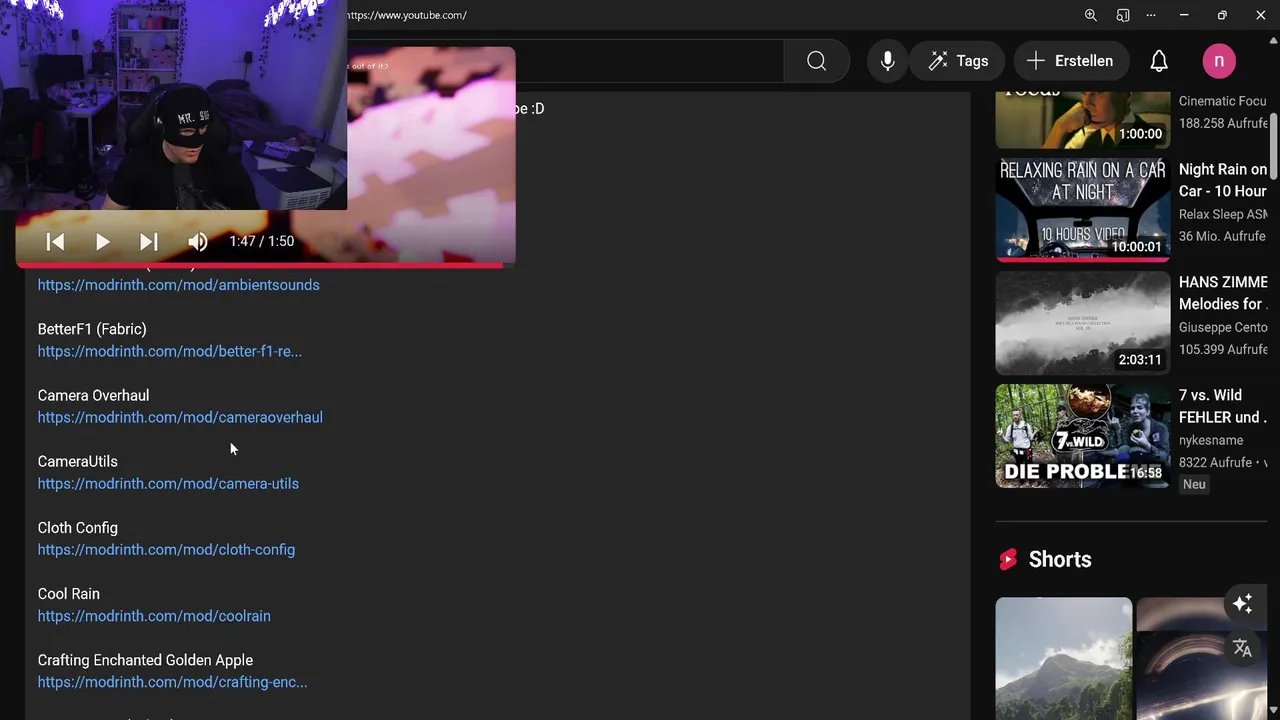Skip to previous video in mini player
The image size is (1280, 720).
56,241
